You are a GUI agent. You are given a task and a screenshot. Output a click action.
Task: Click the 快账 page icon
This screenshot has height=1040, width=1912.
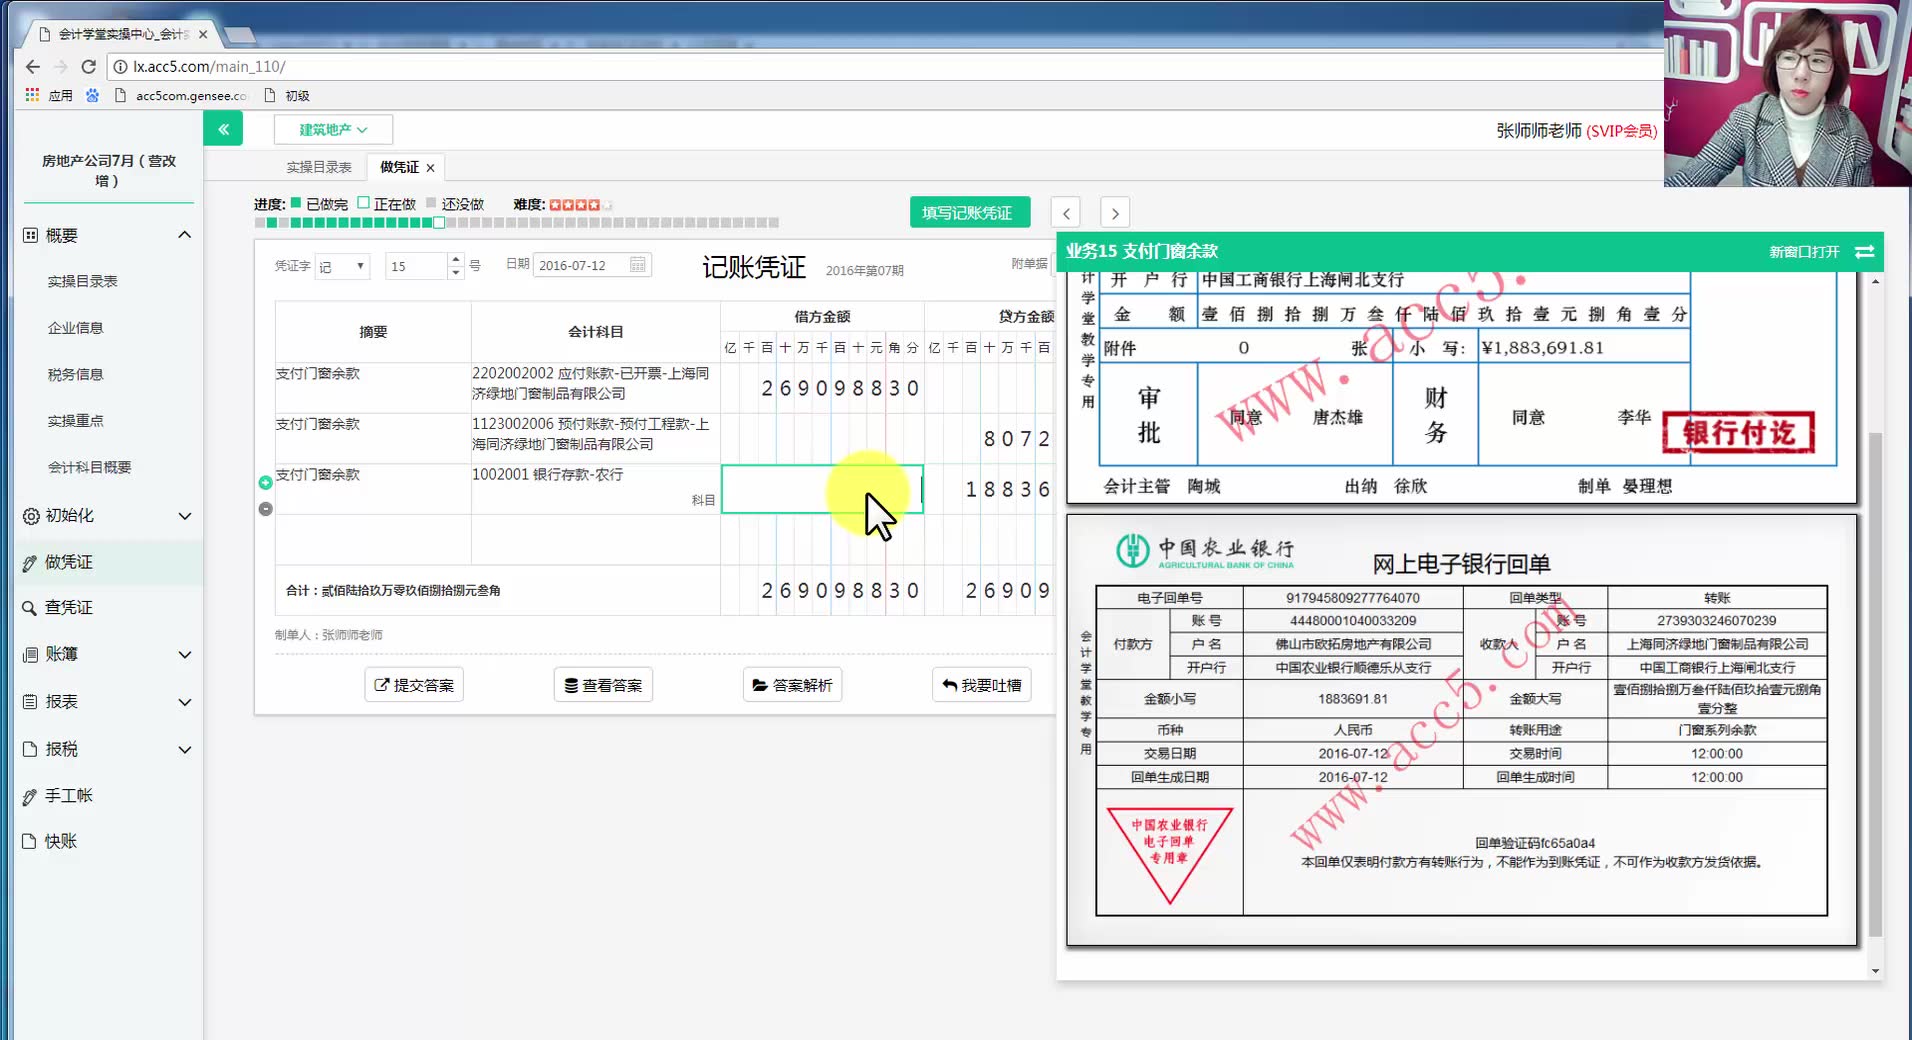[x=30, y=841]
